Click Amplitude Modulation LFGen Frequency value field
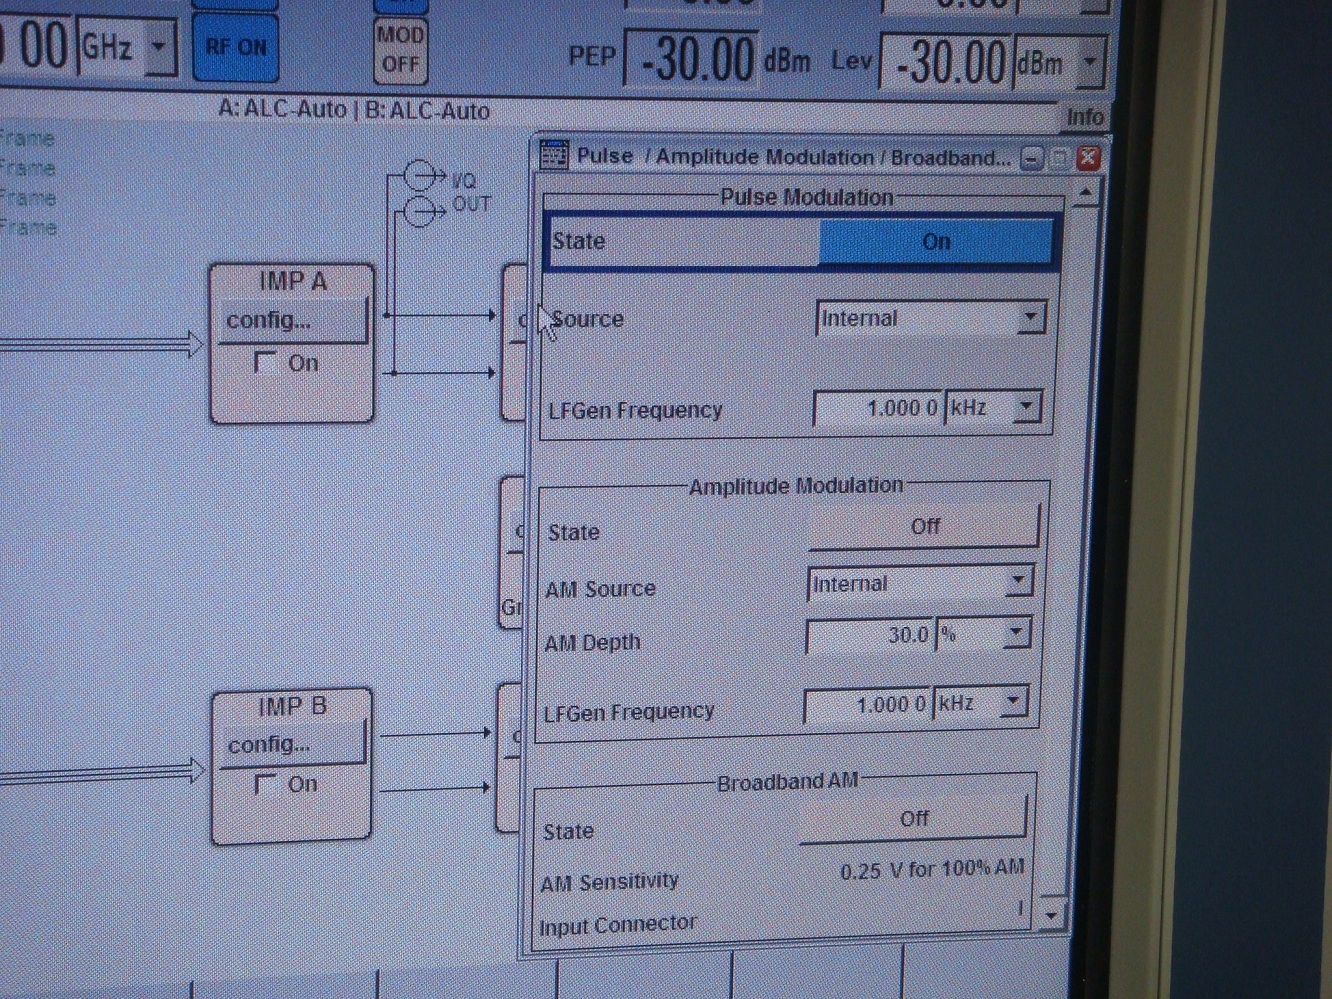Screen dimensions: 1332x999 tap(867, 705)
